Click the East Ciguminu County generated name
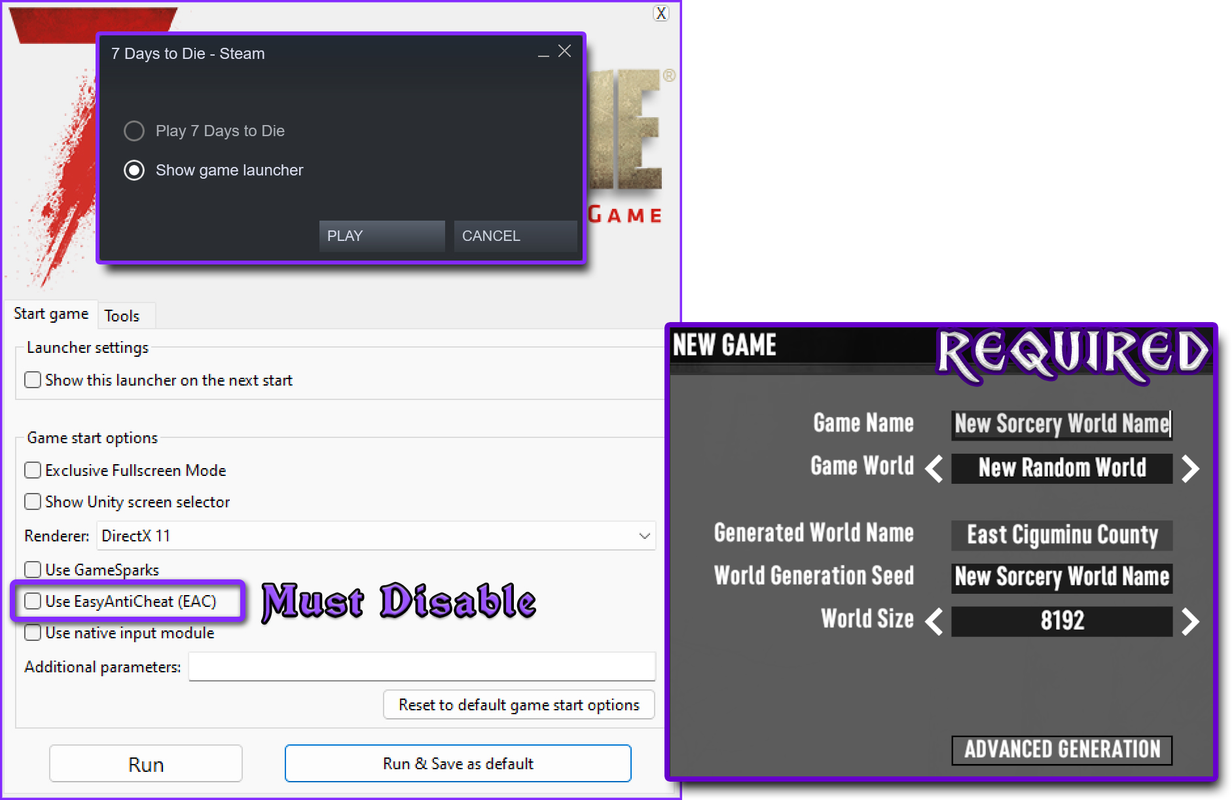 pyautogui.click(x=1062, y=535)
